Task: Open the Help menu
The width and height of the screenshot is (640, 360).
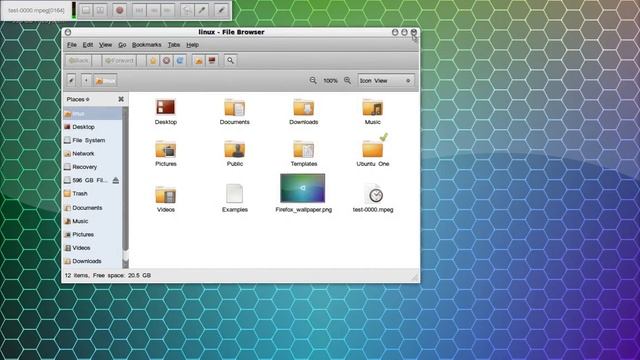Action: click(x=193, y=45)
